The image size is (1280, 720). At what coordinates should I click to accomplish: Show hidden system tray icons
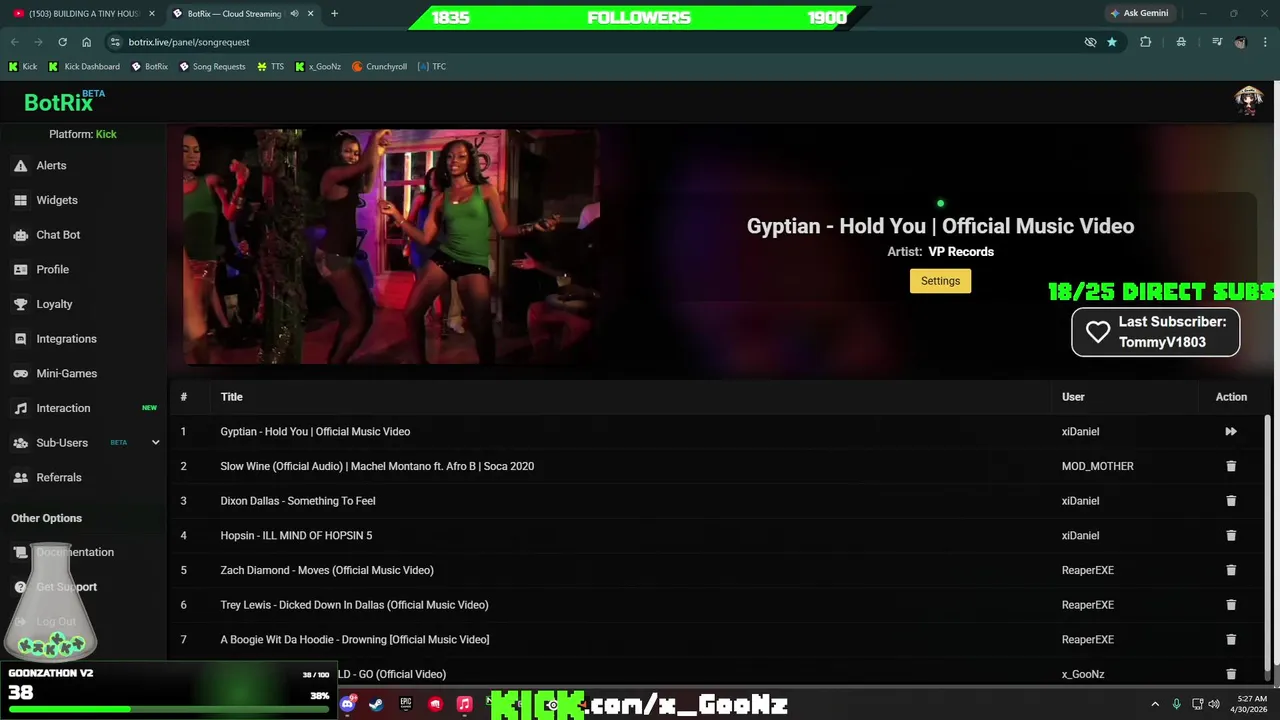(x=1155, y=704)
